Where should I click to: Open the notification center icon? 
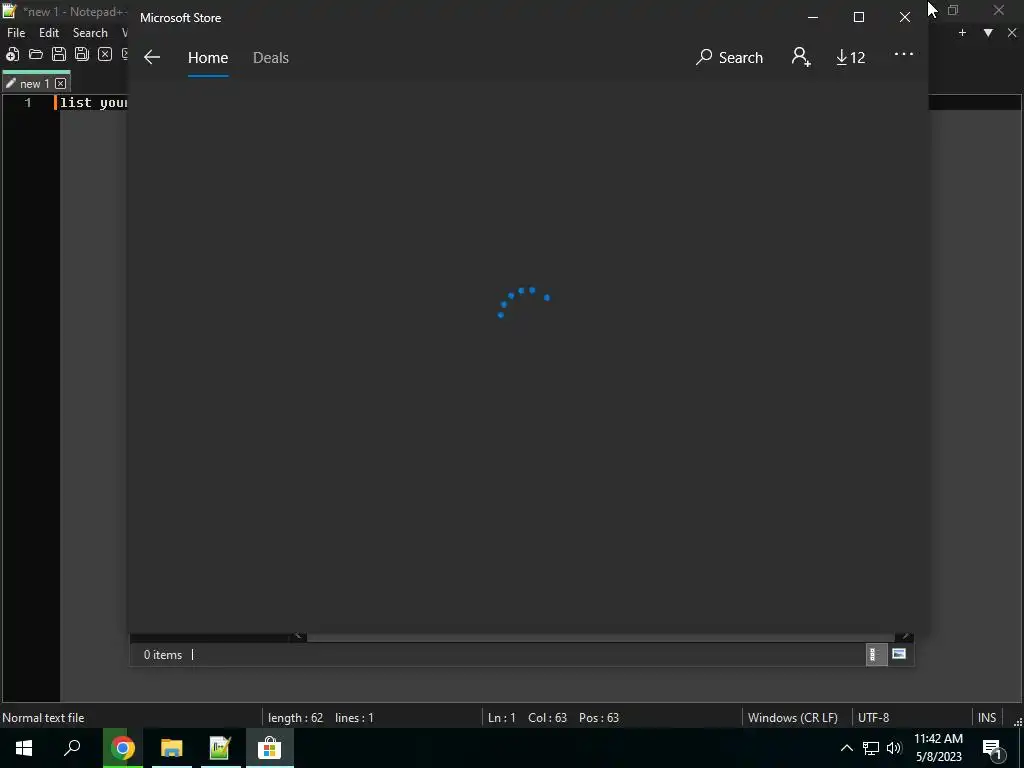pos(993,749)
